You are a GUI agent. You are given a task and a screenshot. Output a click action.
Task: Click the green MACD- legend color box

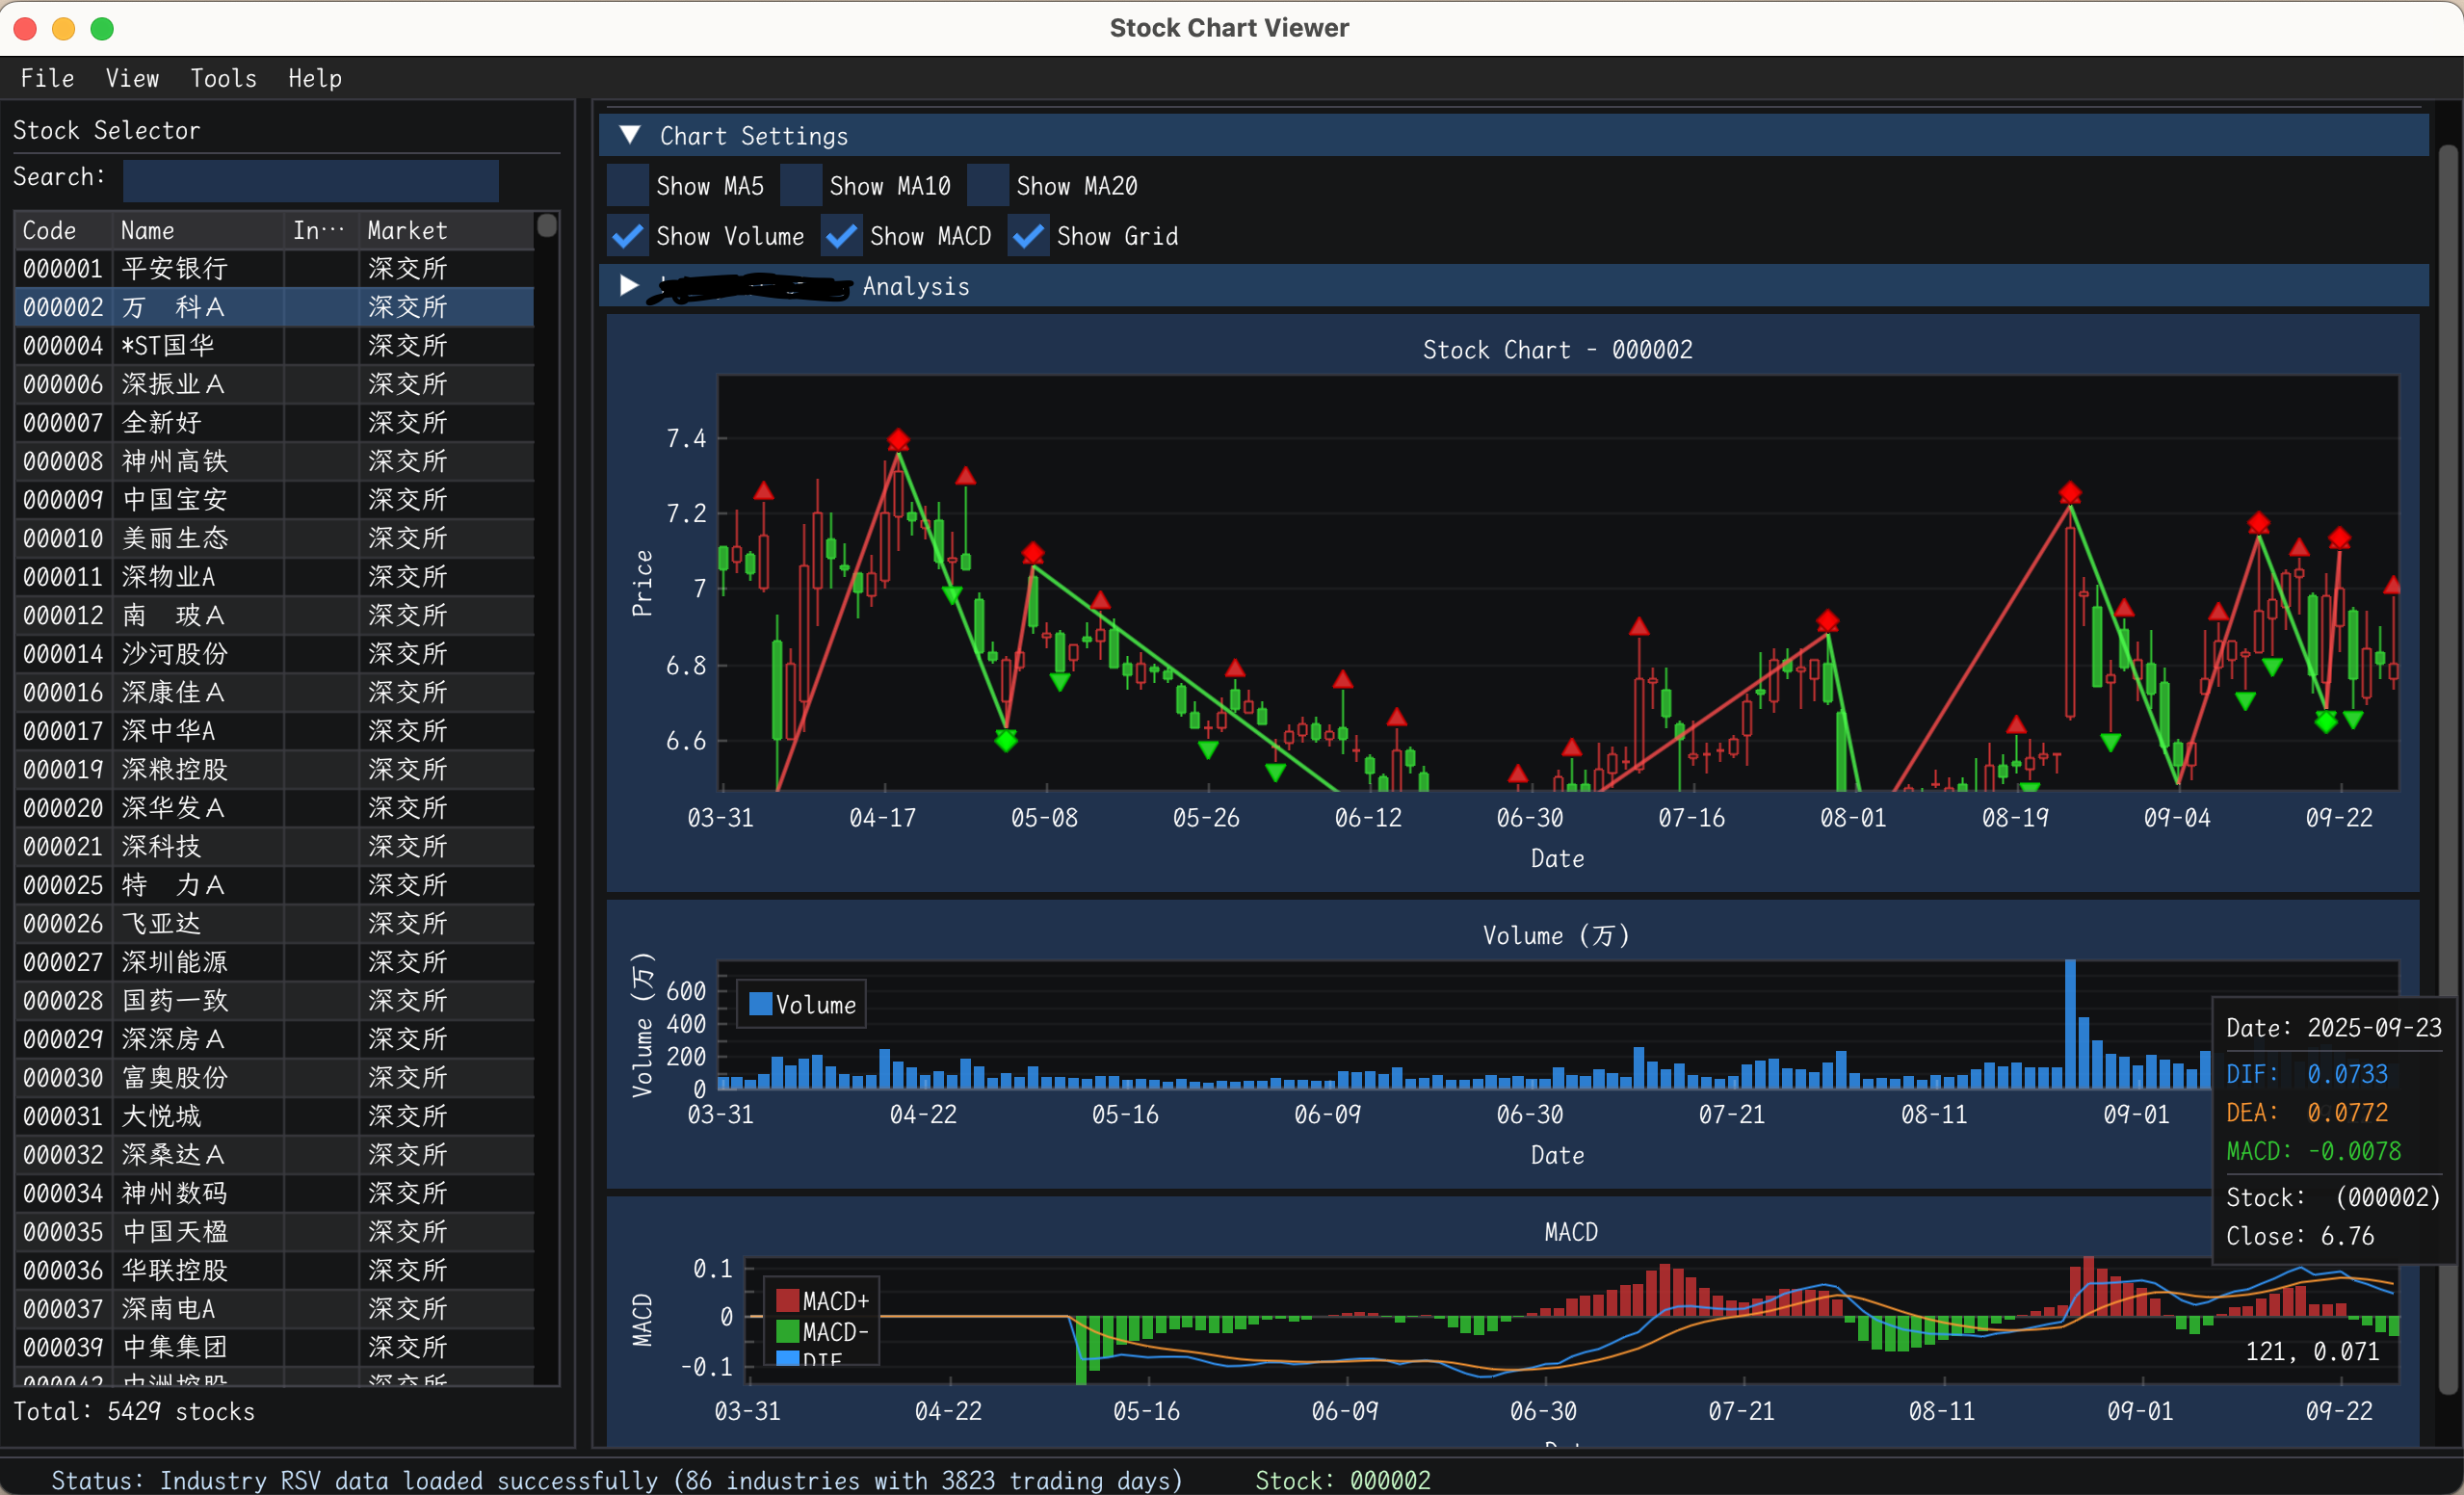[788, 1332]
